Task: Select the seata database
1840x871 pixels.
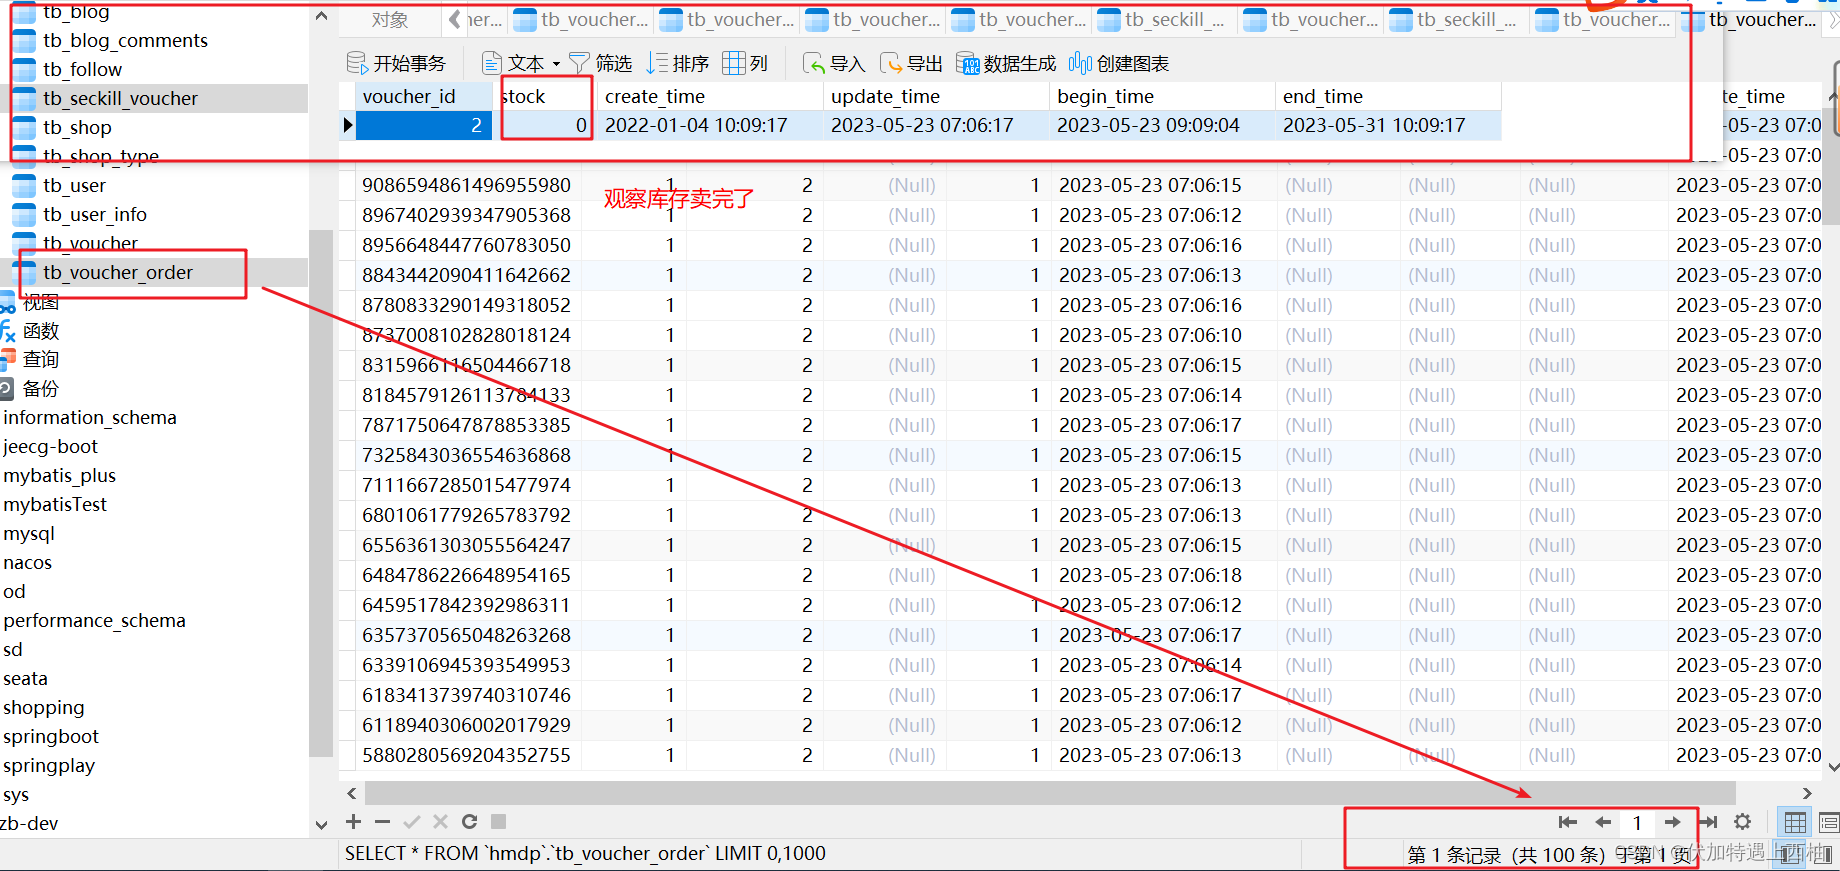Action: [25, 678]
